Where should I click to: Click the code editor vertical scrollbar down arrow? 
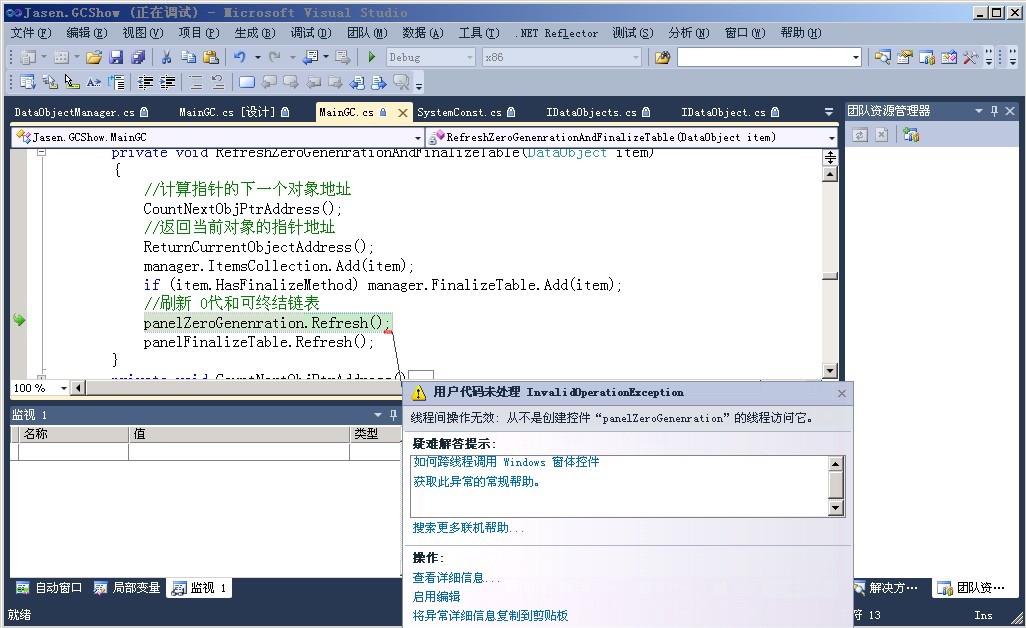(x=830, y=371)
